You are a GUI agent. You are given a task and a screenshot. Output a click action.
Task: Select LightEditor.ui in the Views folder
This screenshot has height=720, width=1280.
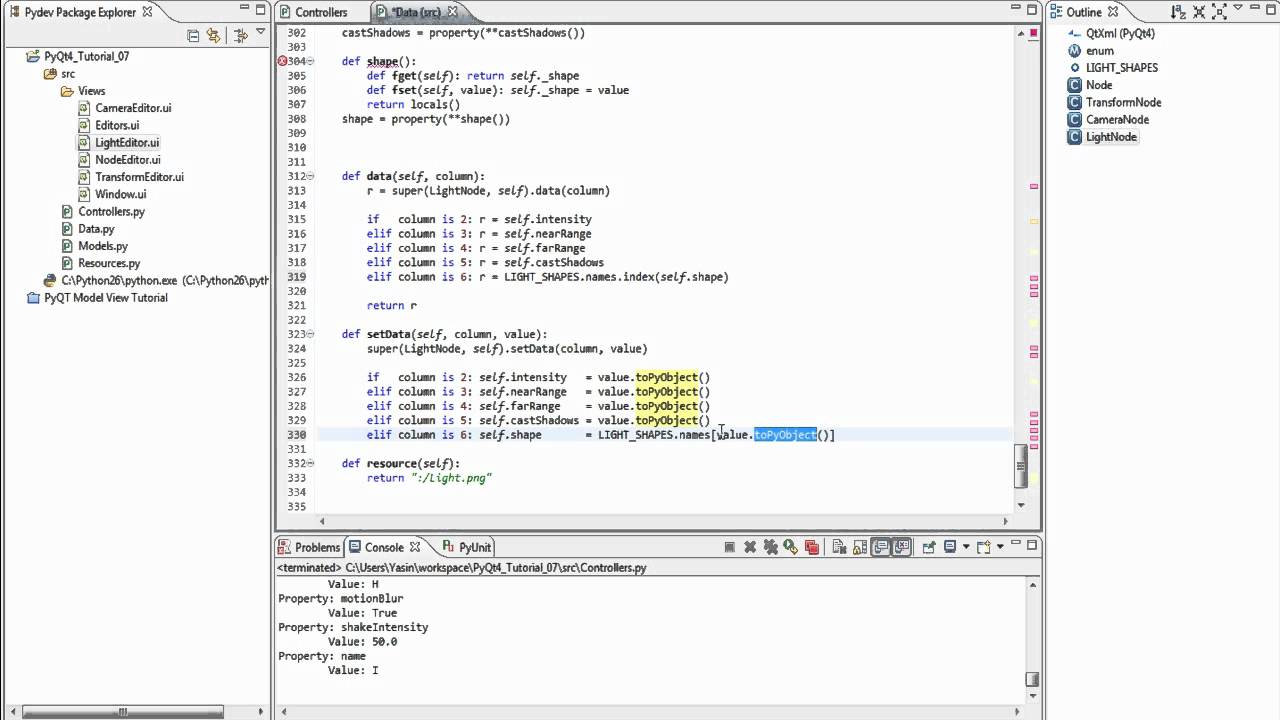pyautogui.click(x=127, y=143)
